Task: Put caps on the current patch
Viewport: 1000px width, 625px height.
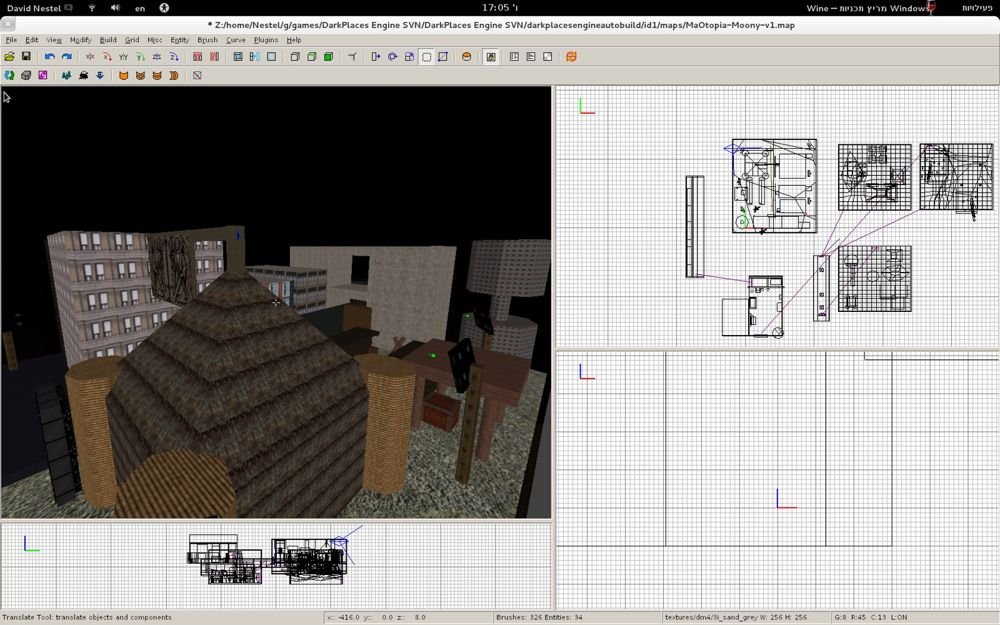Action: (x=467, y=57)
